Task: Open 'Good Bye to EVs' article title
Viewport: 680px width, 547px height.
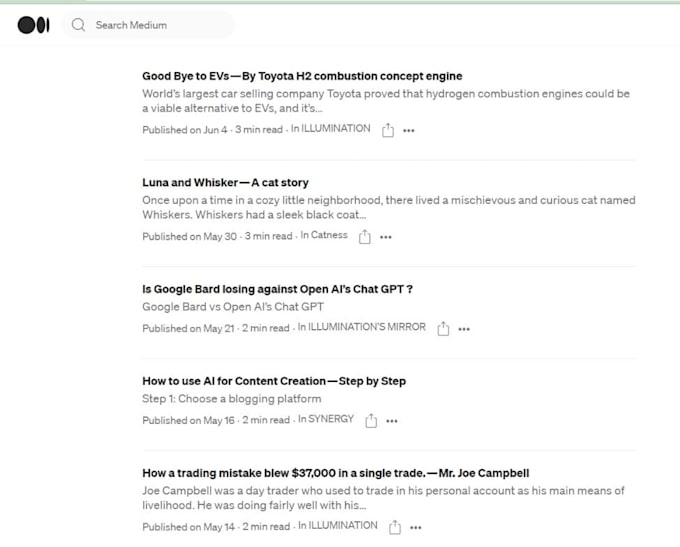Action: coord(302,76)
